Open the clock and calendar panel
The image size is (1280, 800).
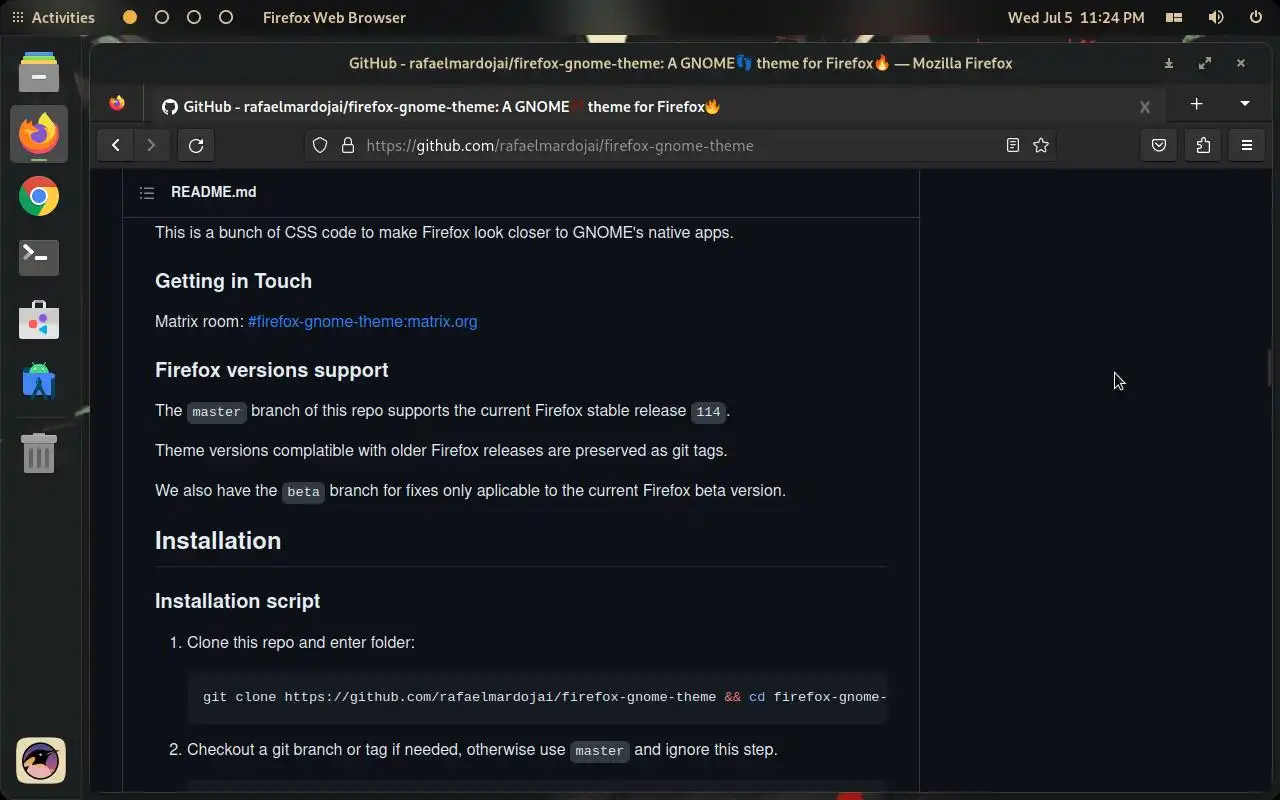tap(1076, 17)
